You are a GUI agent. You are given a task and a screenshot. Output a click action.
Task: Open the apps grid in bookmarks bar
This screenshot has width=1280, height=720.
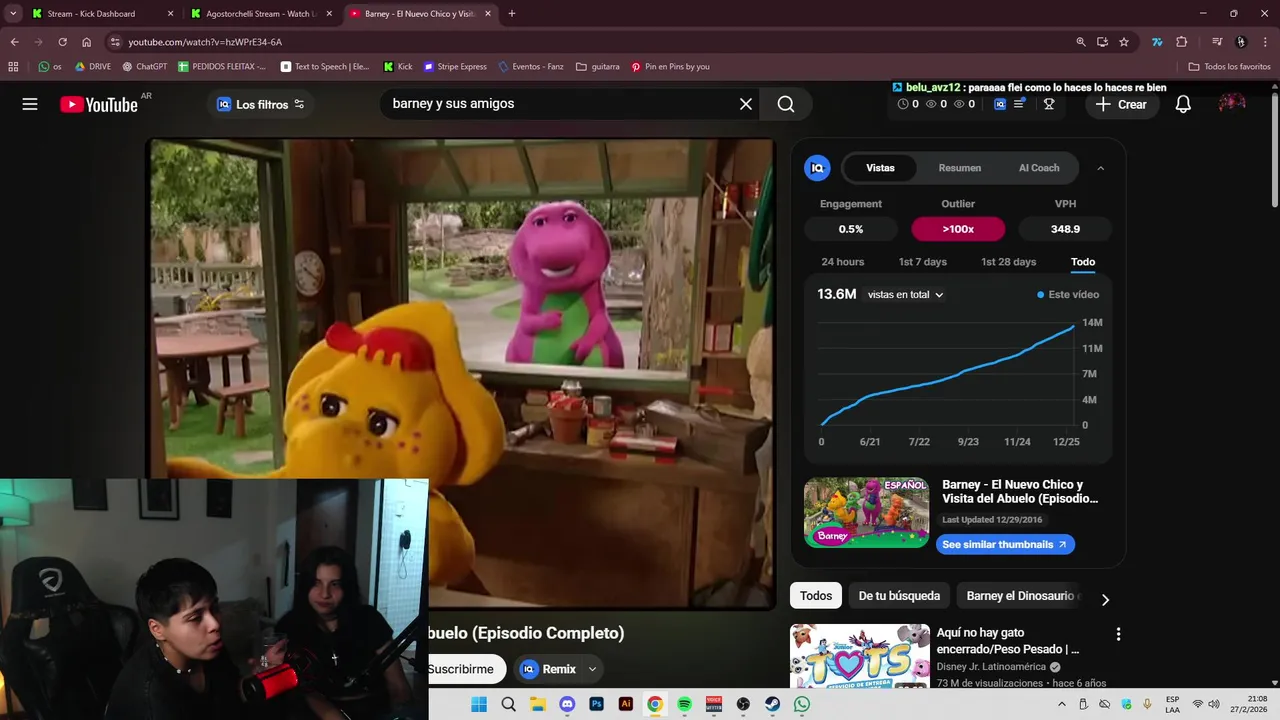click(x=13, y=67)
